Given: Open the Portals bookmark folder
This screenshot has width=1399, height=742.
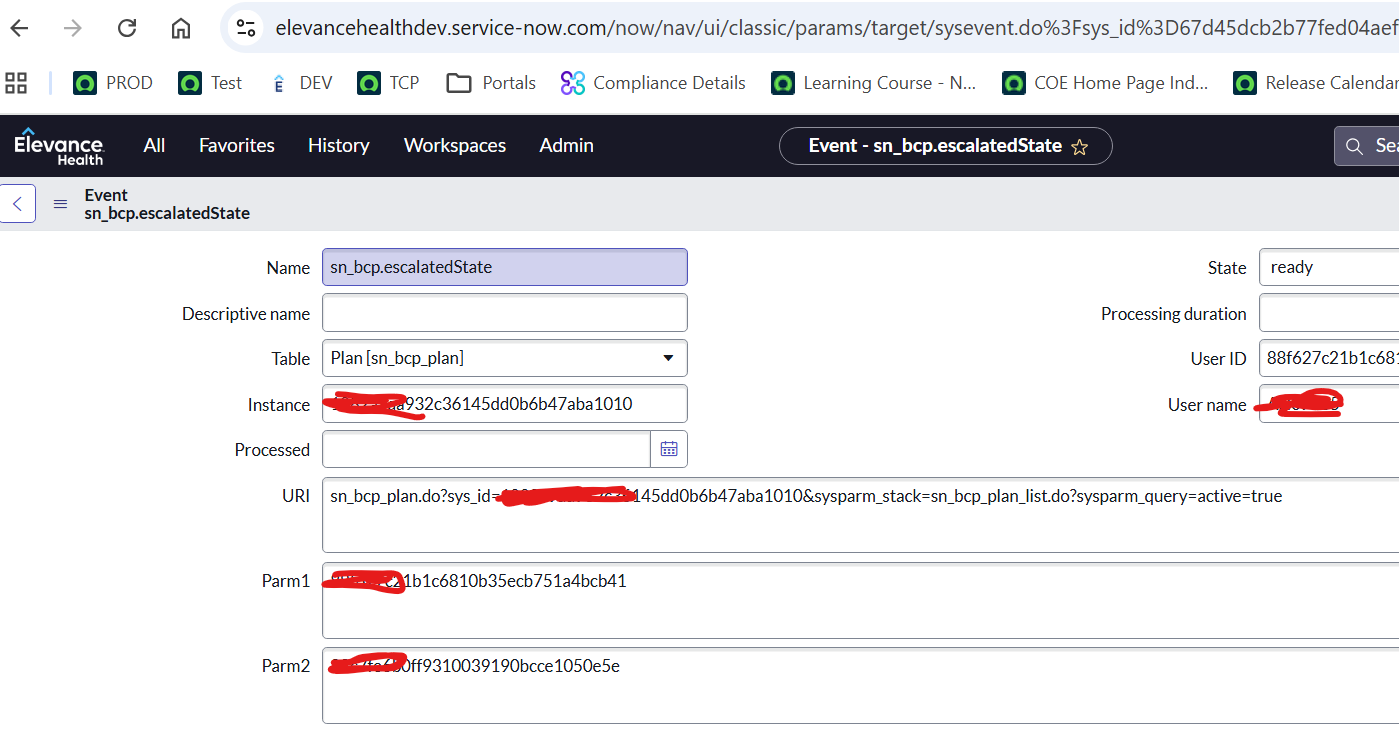Looking at the screenshot, I should click(491, 83).
